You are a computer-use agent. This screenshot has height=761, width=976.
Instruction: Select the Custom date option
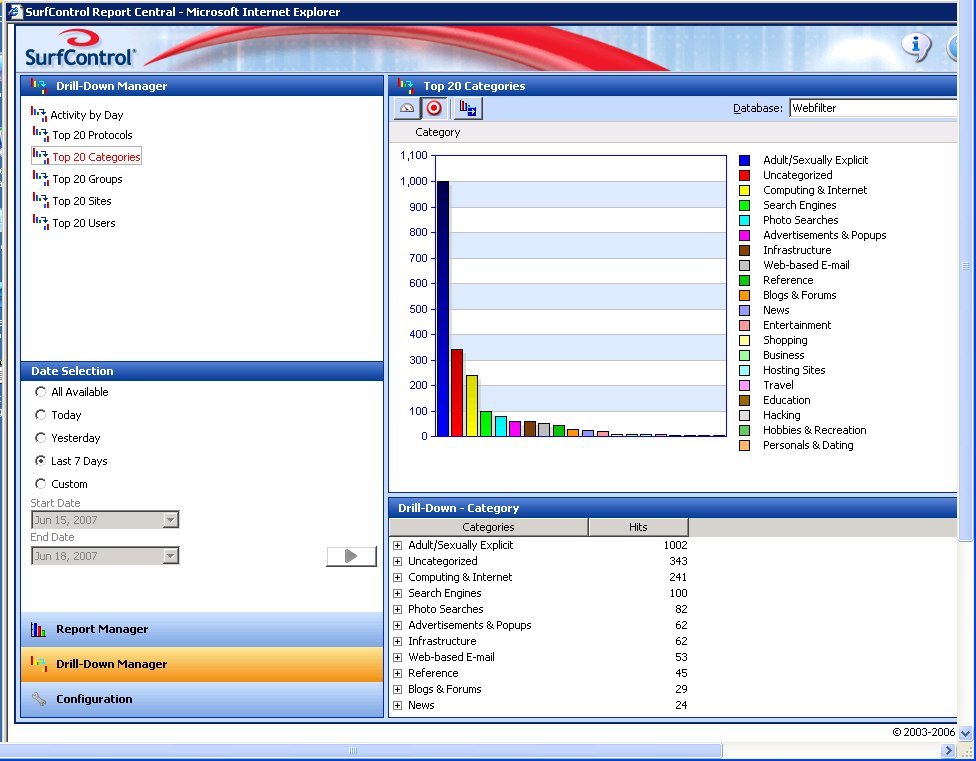point(40,483)
